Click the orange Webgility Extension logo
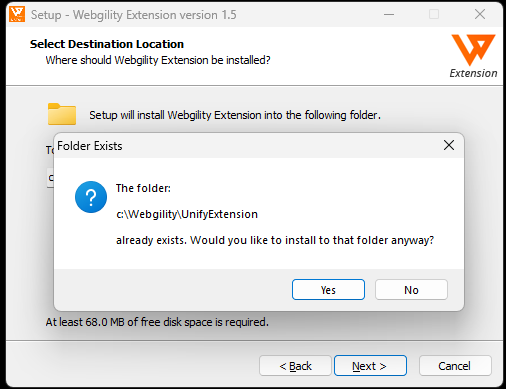 473,50
